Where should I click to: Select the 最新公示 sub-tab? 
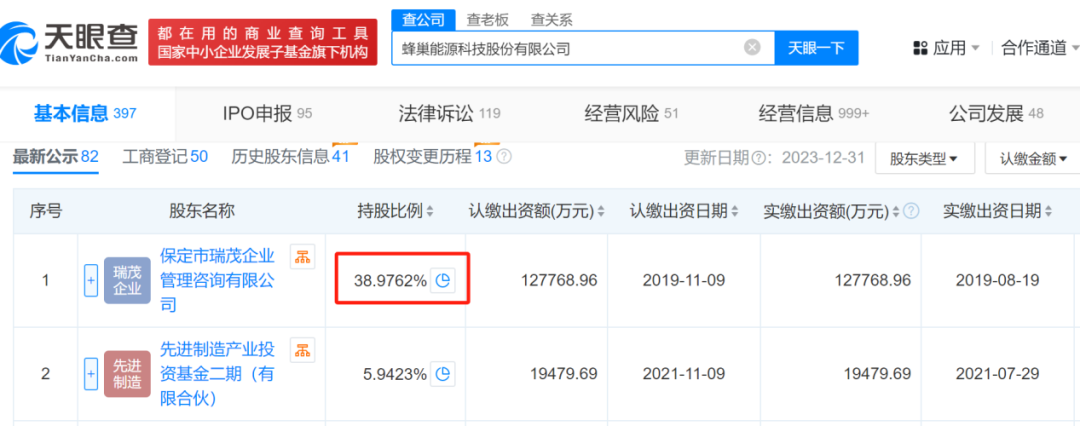click(56, 157)
